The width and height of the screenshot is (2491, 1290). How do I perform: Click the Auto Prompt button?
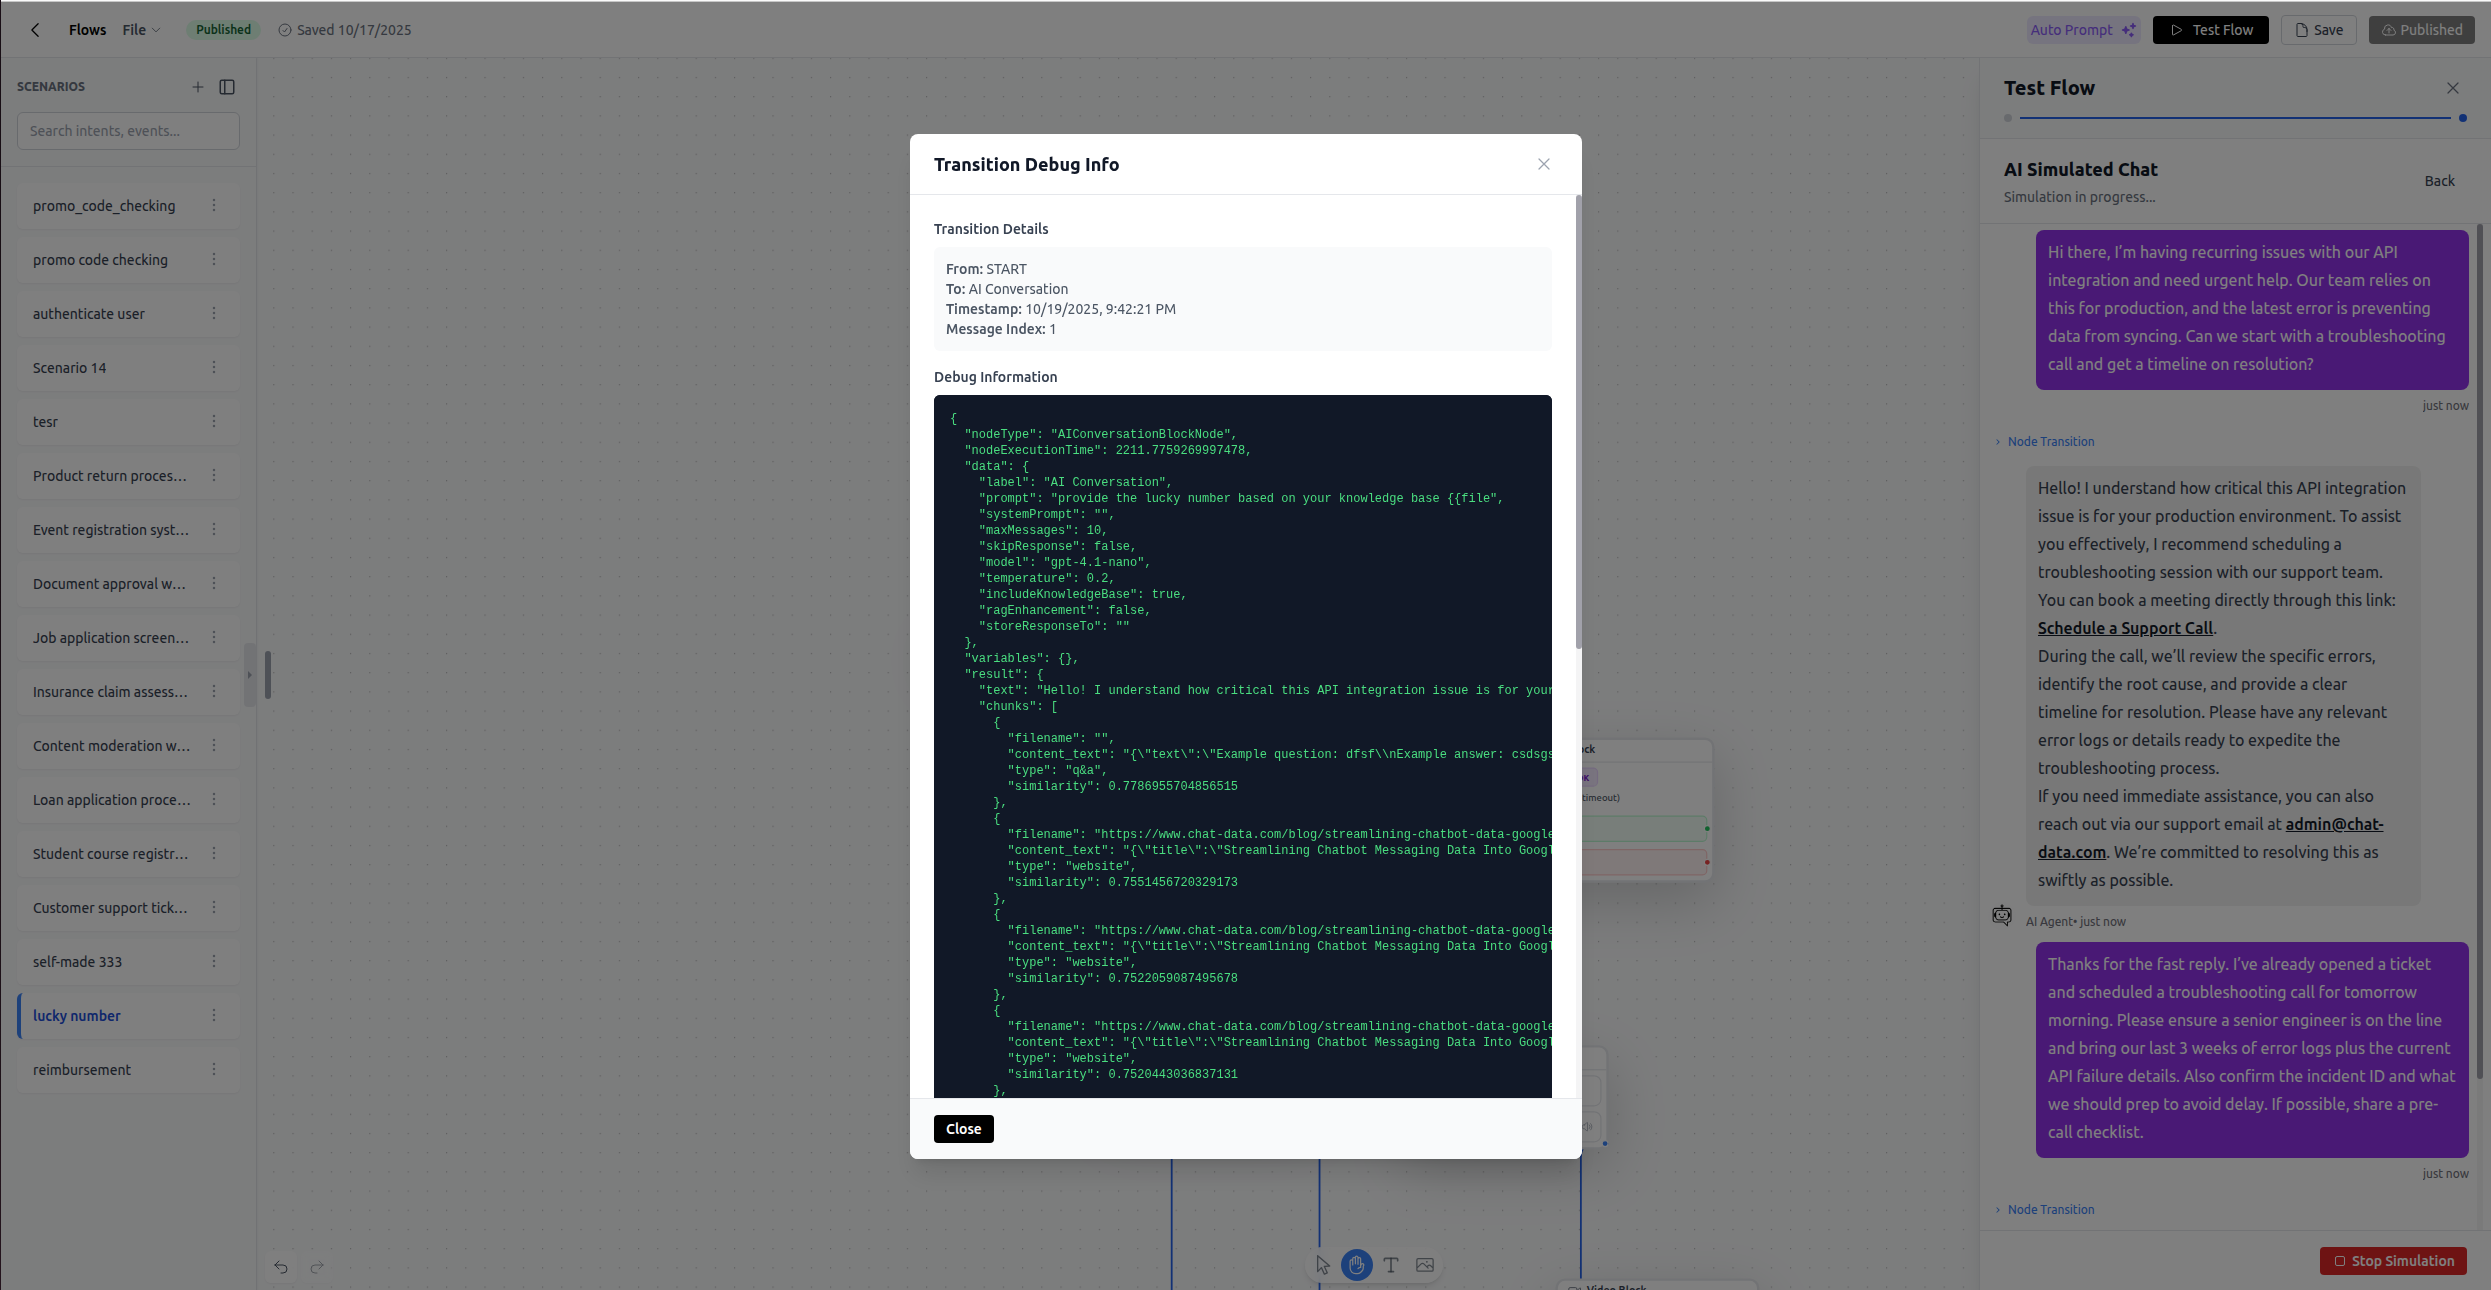tap(2082, 30)
